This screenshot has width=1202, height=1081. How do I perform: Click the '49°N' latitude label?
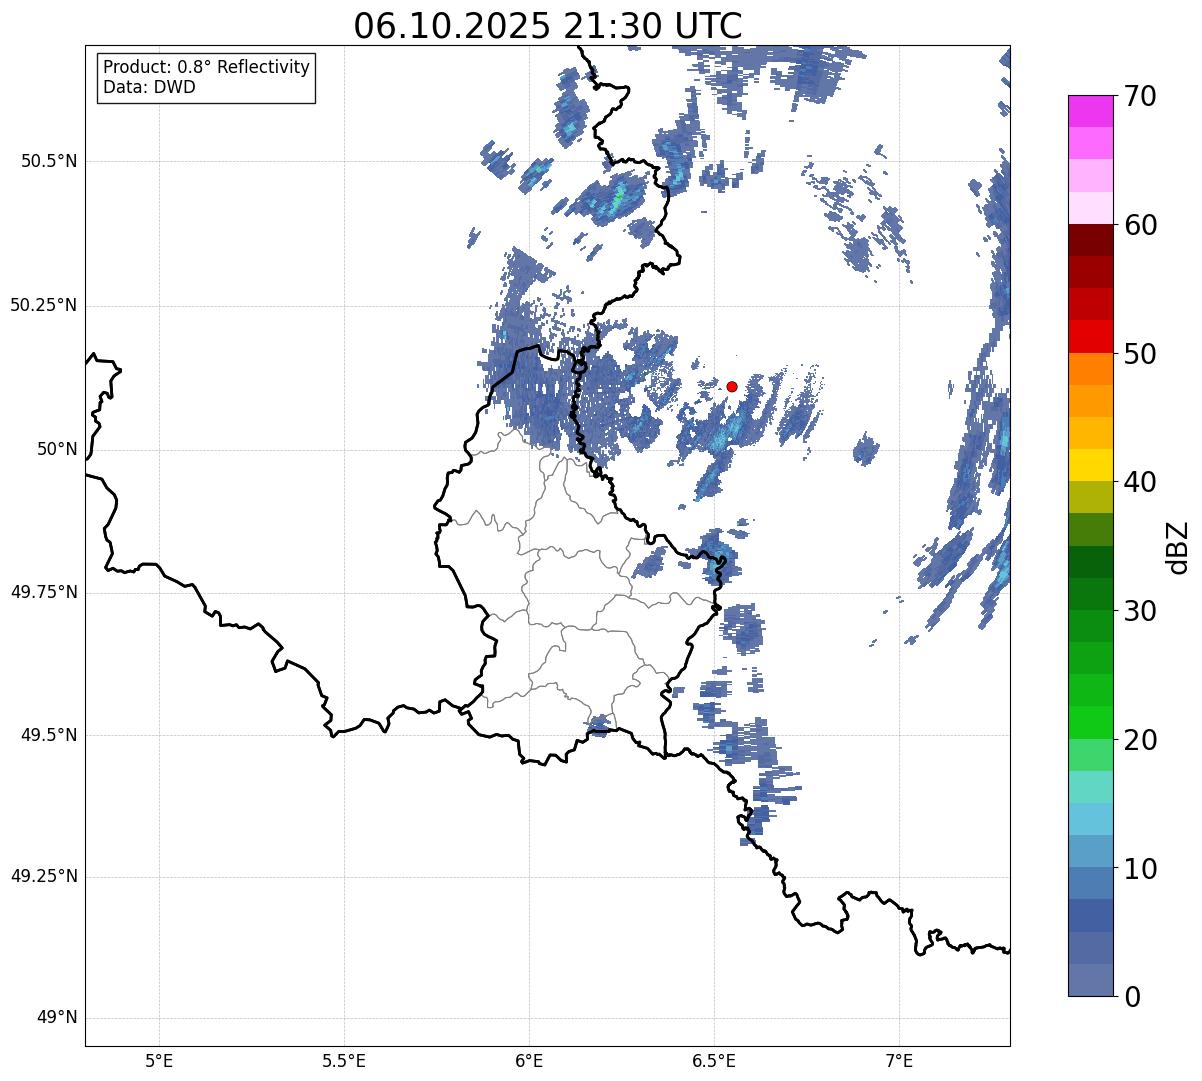point(57,1018)
